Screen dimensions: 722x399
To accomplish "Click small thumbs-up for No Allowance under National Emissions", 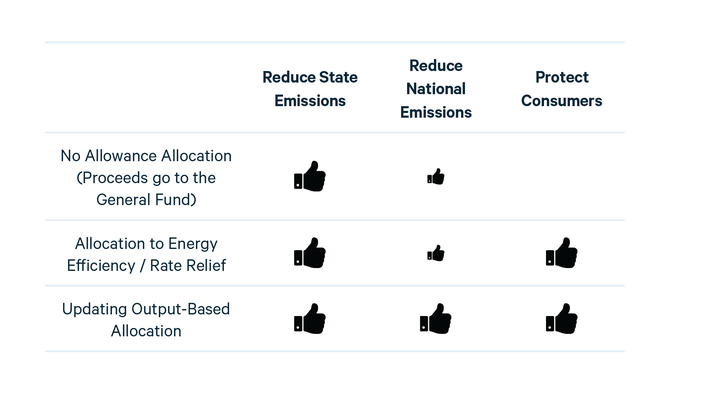I will (436, 176).
